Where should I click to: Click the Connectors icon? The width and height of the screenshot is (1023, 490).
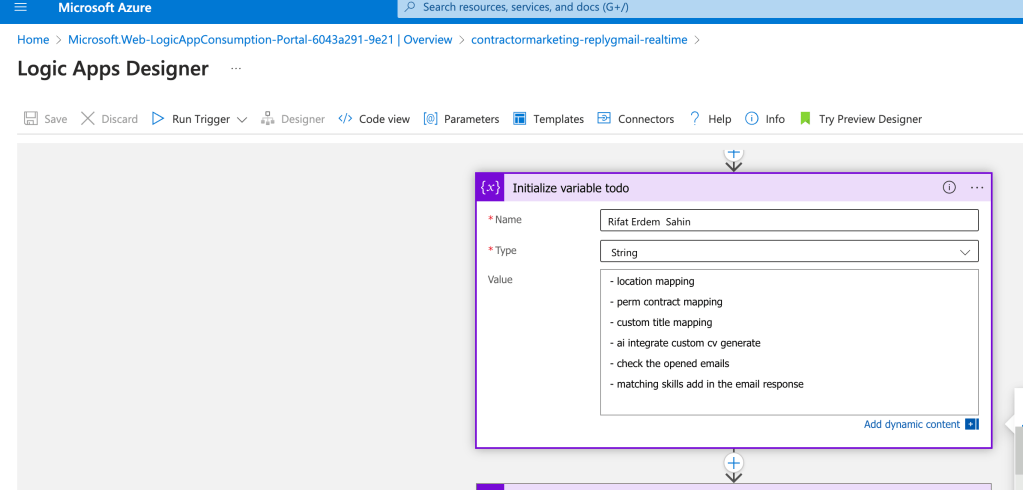click(x=604, y=119)
